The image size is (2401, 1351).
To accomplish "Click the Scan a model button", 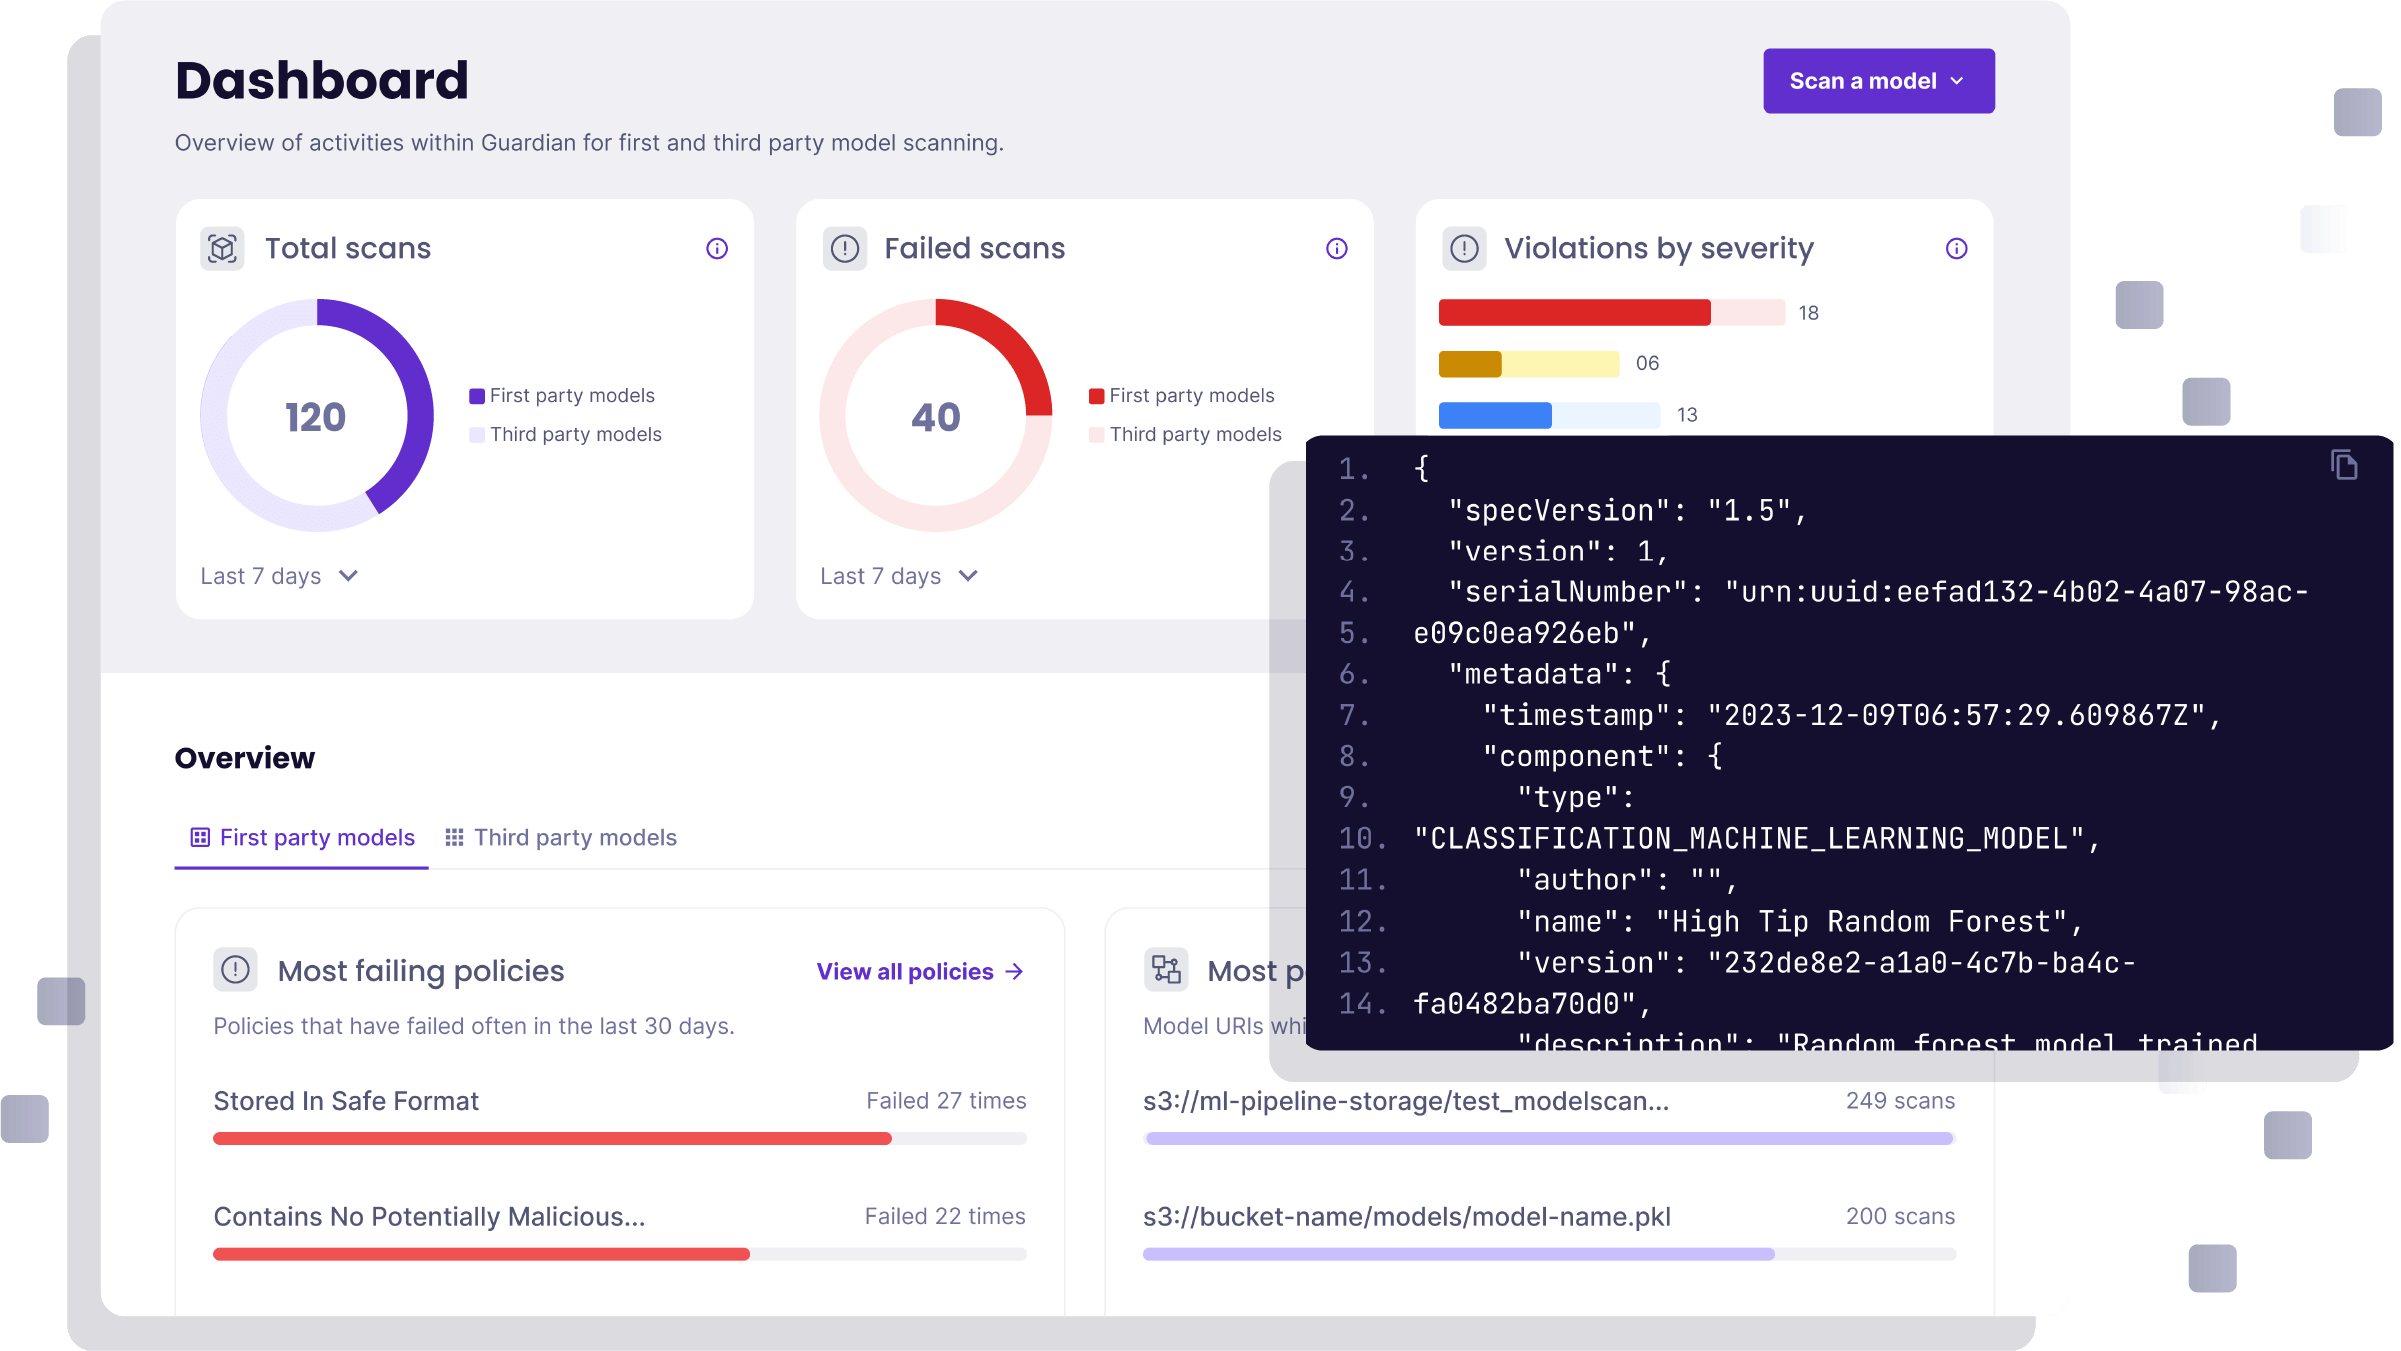I will pyautogui.click(x=1878, y=81).
